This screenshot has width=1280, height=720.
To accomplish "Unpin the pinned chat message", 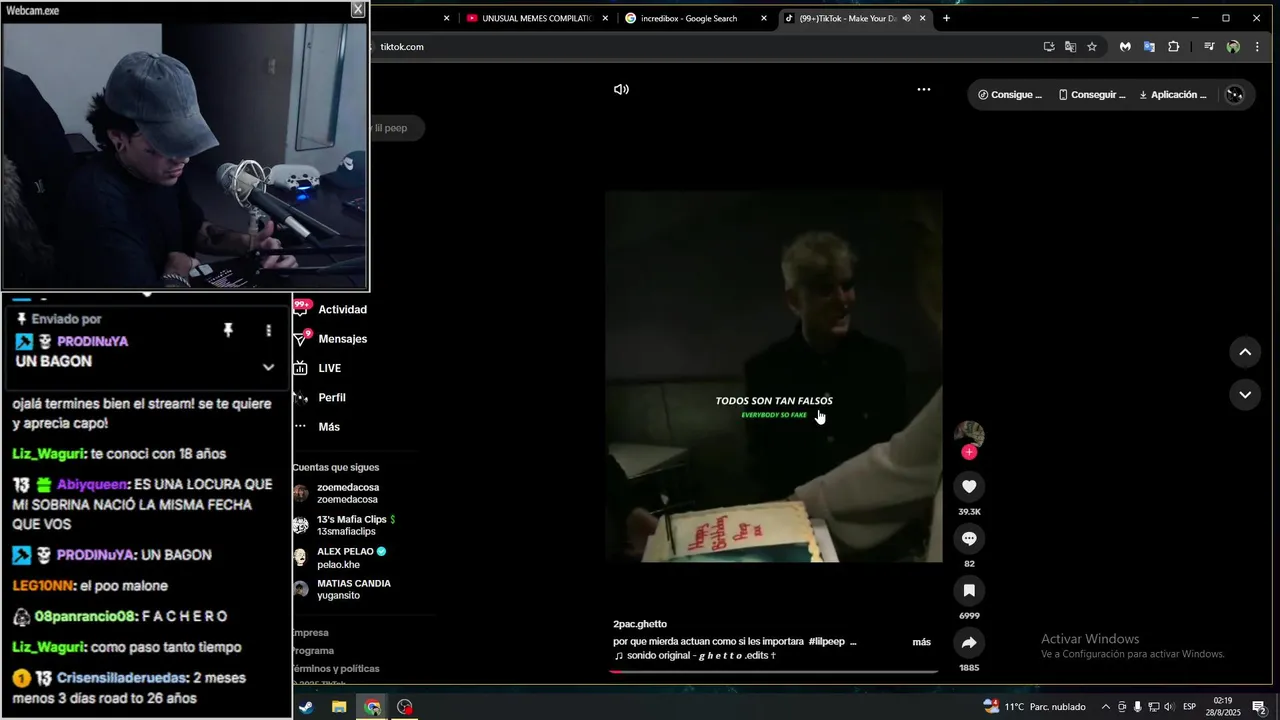I will click(x=228, y=330).
